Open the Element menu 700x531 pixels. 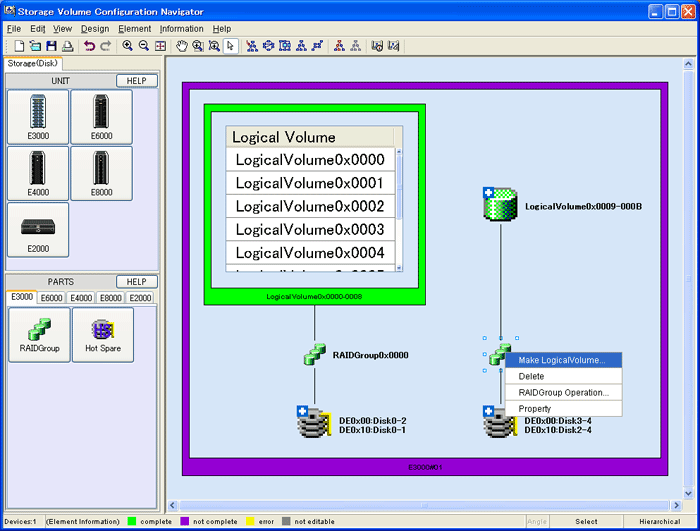(134, 29)
